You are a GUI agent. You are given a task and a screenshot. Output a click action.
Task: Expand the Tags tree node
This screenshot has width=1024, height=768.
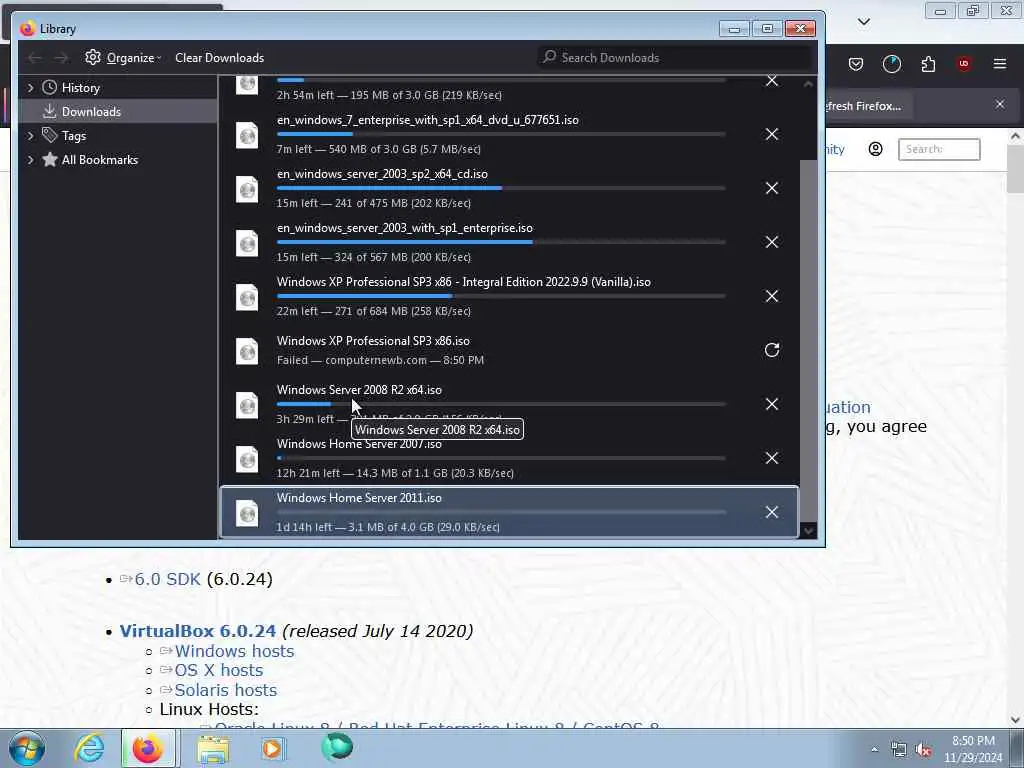coord(30,136)
